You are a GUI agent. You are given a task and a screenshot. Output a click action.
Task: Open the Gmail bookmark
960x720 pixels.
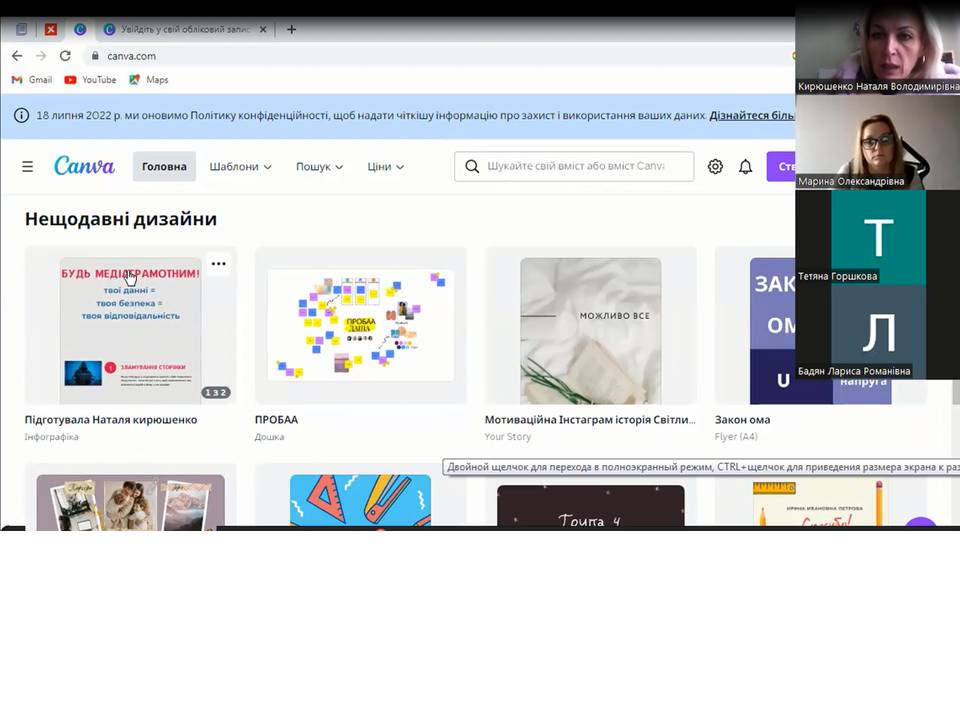(x=32, y=80)
